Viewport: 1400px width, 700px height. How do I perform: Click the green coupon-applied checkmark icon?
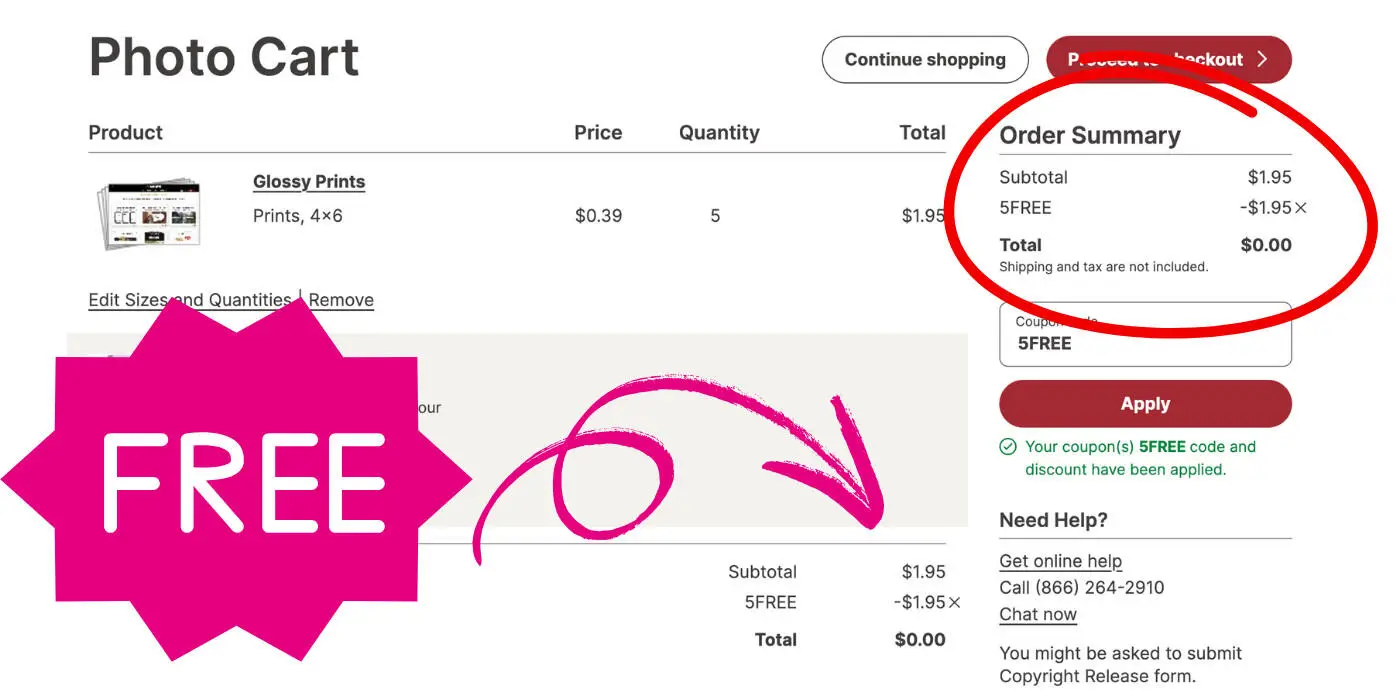1008,447
